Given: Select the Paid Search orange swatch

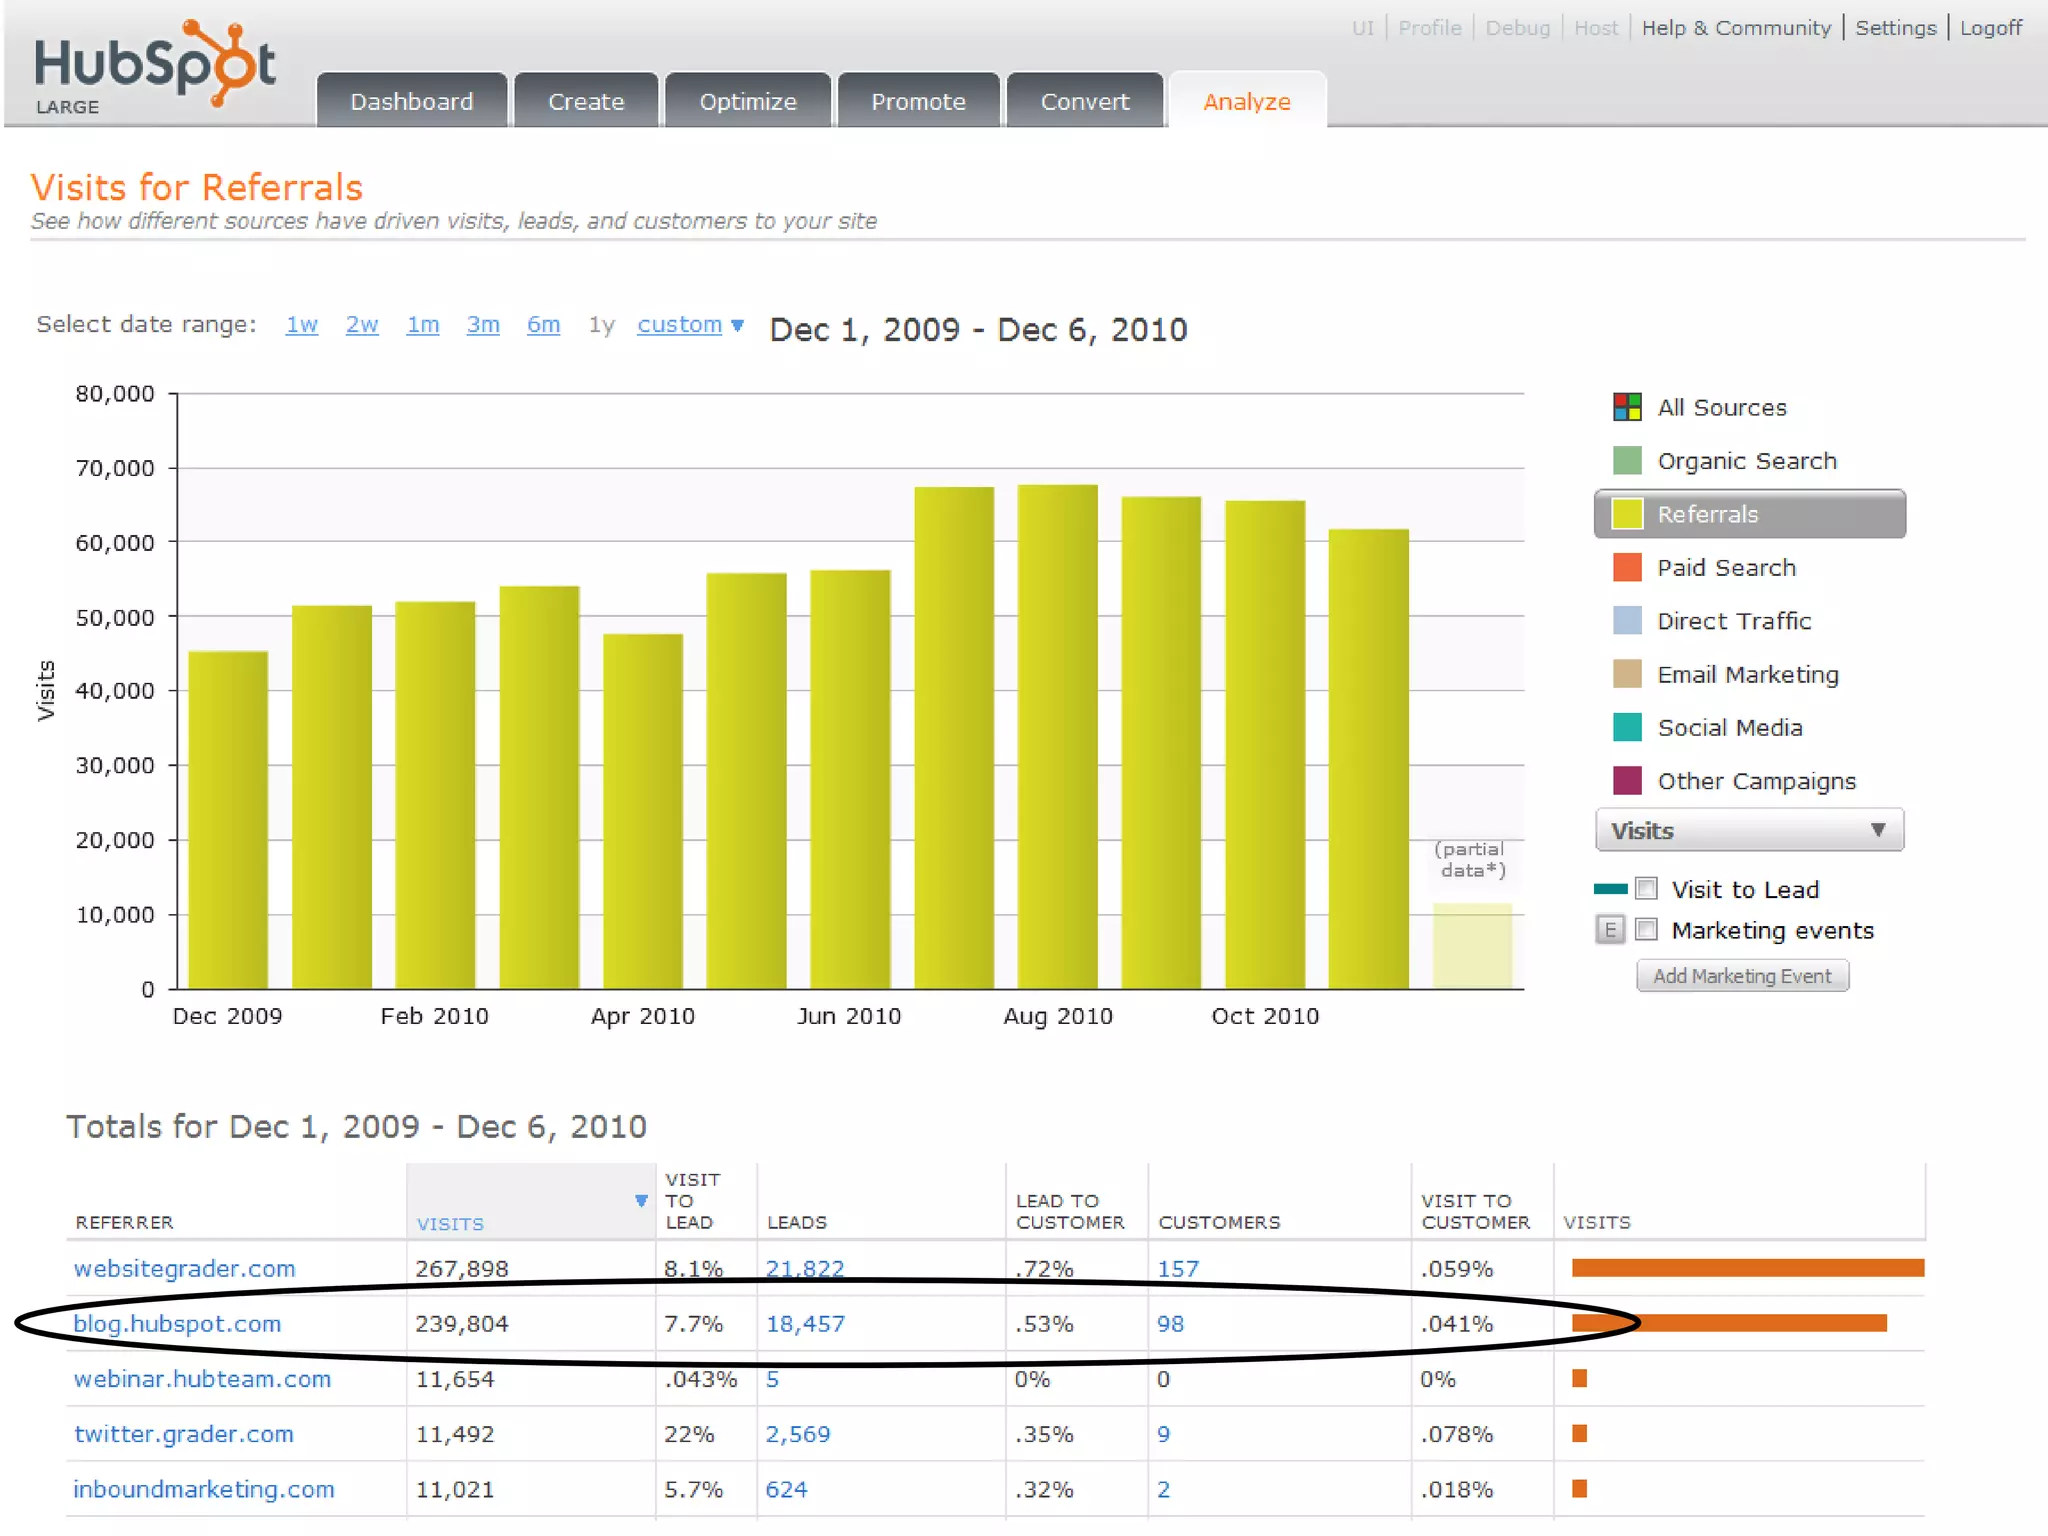Looking at the screenshot, I should click(1627, 567).
